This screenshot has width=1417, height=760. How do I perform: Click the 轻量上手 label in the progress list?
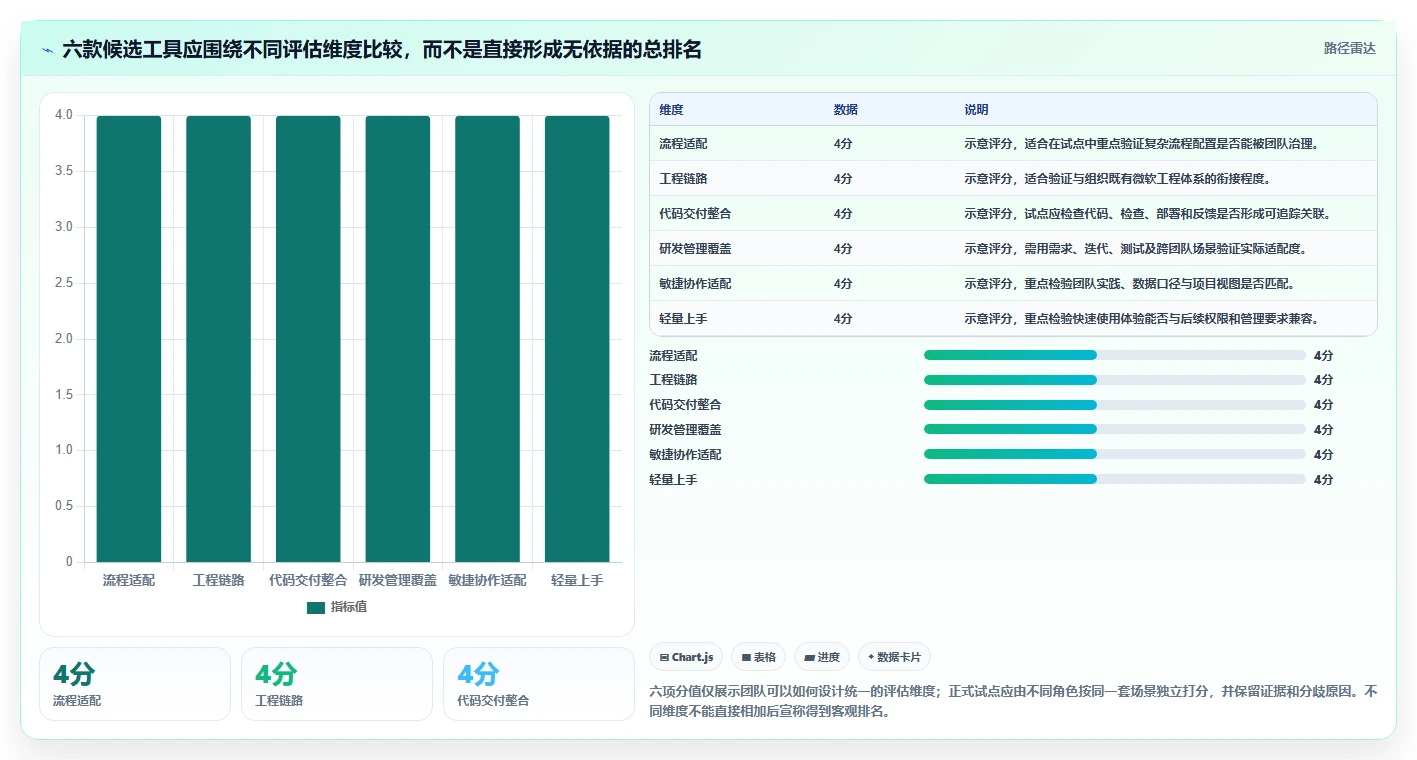[x=673, y=479]
